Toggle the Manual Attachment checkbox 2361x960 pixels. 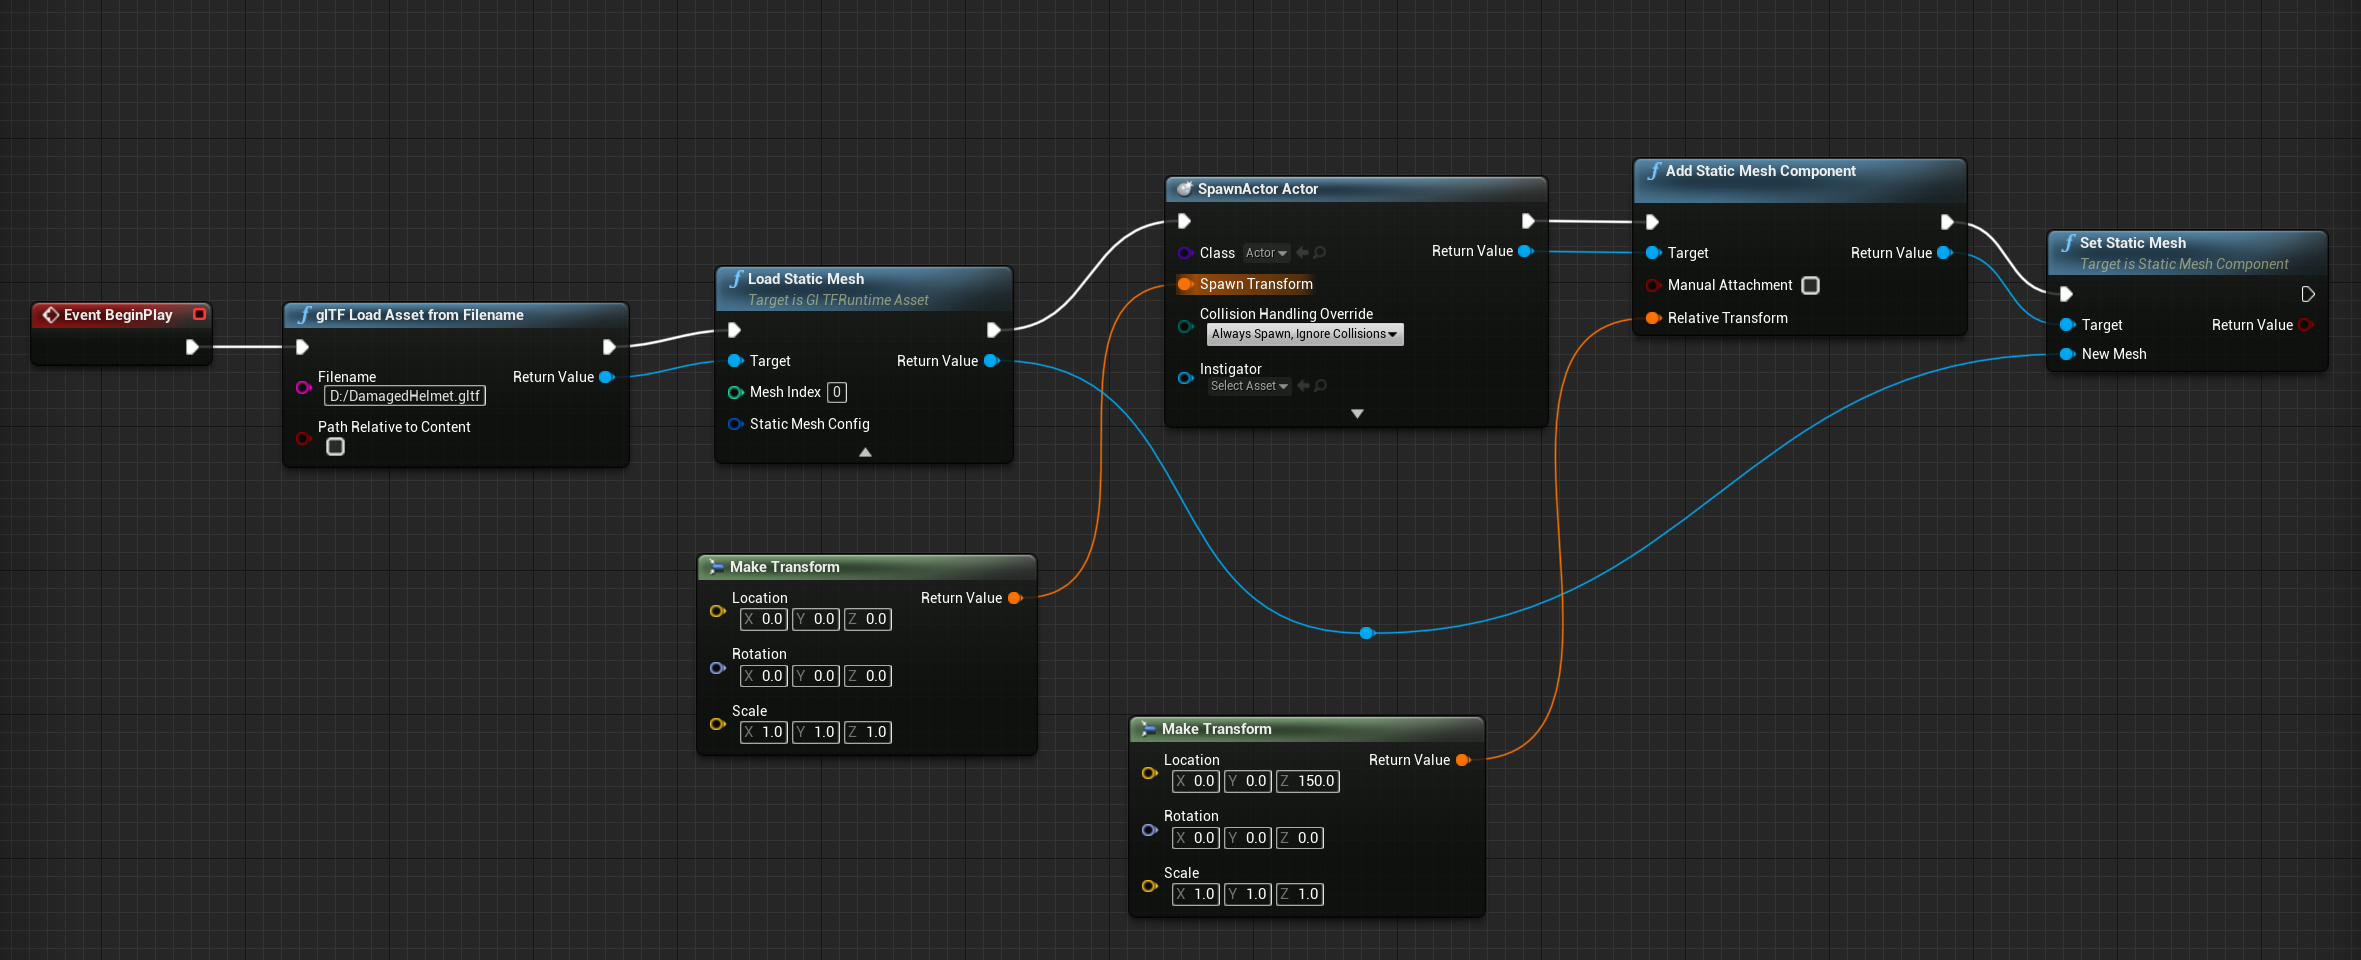click(x=1810, y=286)
